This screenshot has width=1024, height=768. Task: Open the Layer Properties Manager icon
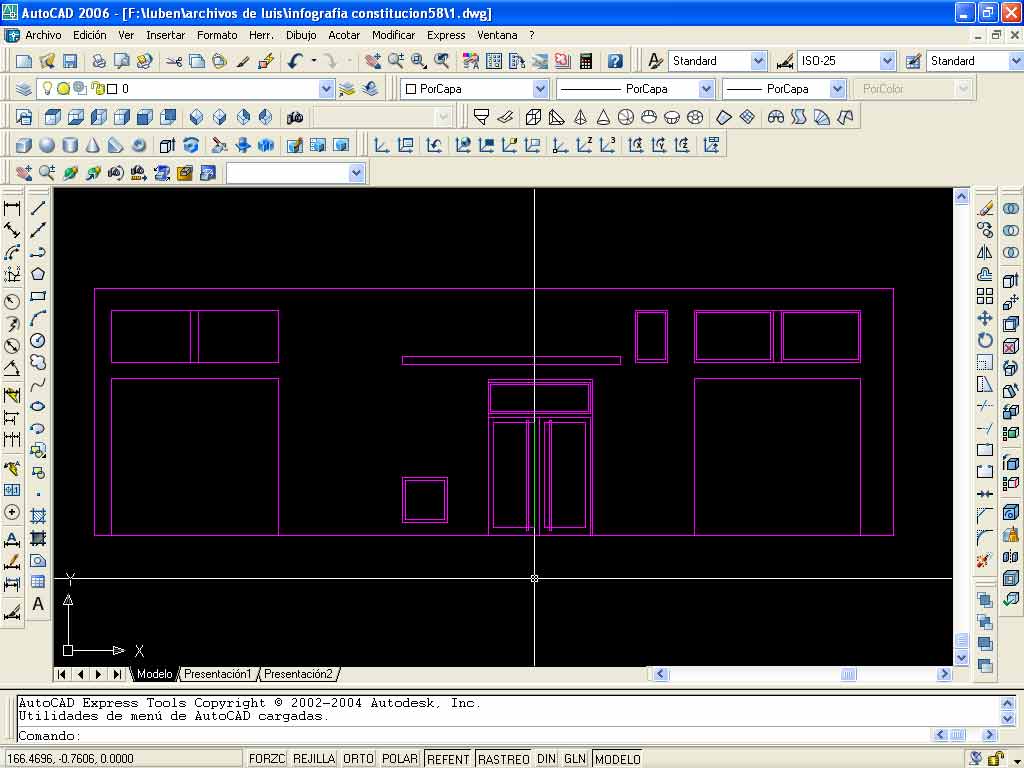tap(24, 88)
